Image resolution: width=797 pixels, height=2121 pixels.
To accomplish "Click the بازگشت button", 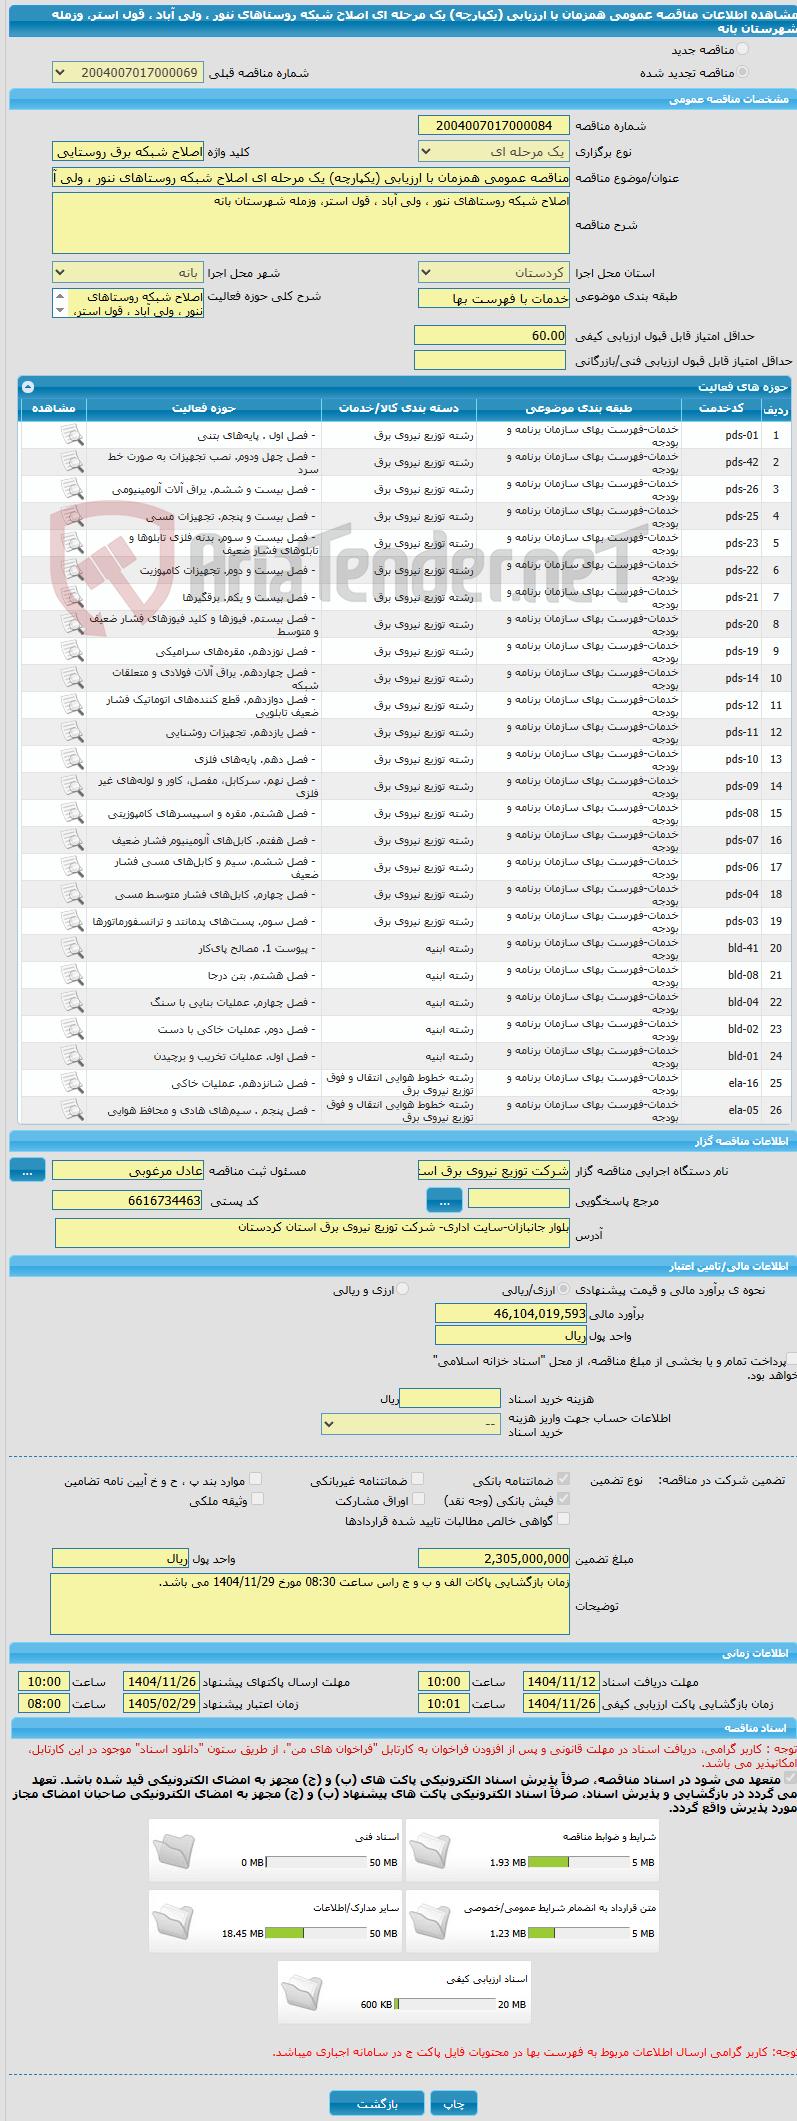I will [377, 2103].
